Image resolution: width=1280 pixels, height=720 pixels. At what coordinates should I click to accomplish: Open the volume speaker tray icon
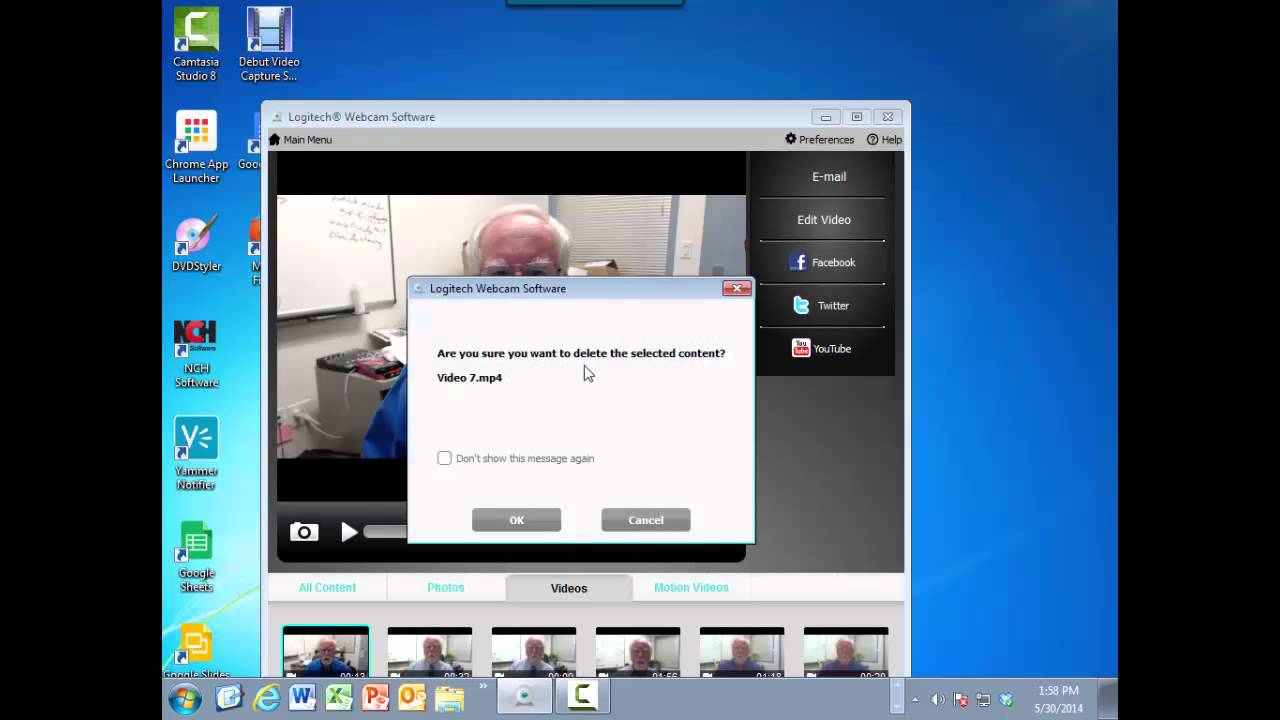tap(938, 700)
